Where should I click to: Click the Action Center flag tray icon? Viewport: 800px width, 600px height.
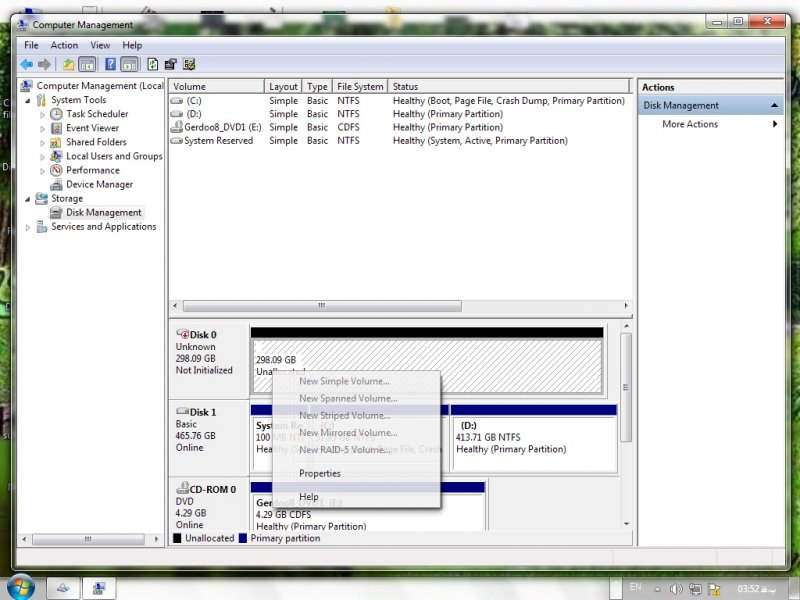pos(714,589)
